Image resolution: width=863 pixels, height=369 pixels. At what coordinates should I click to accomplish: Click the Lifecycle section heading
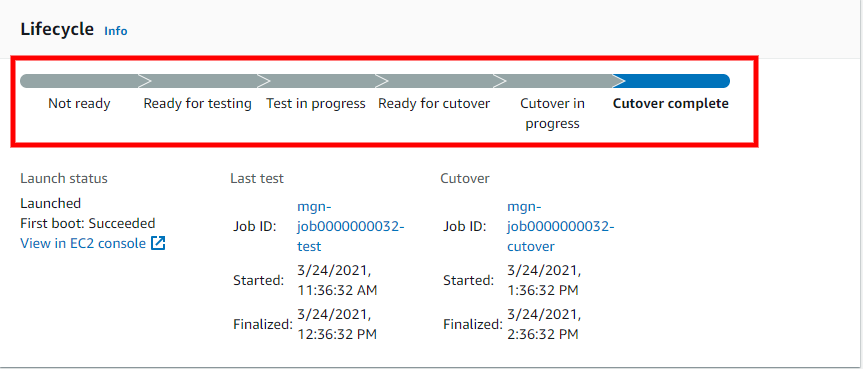pos(57,29)
